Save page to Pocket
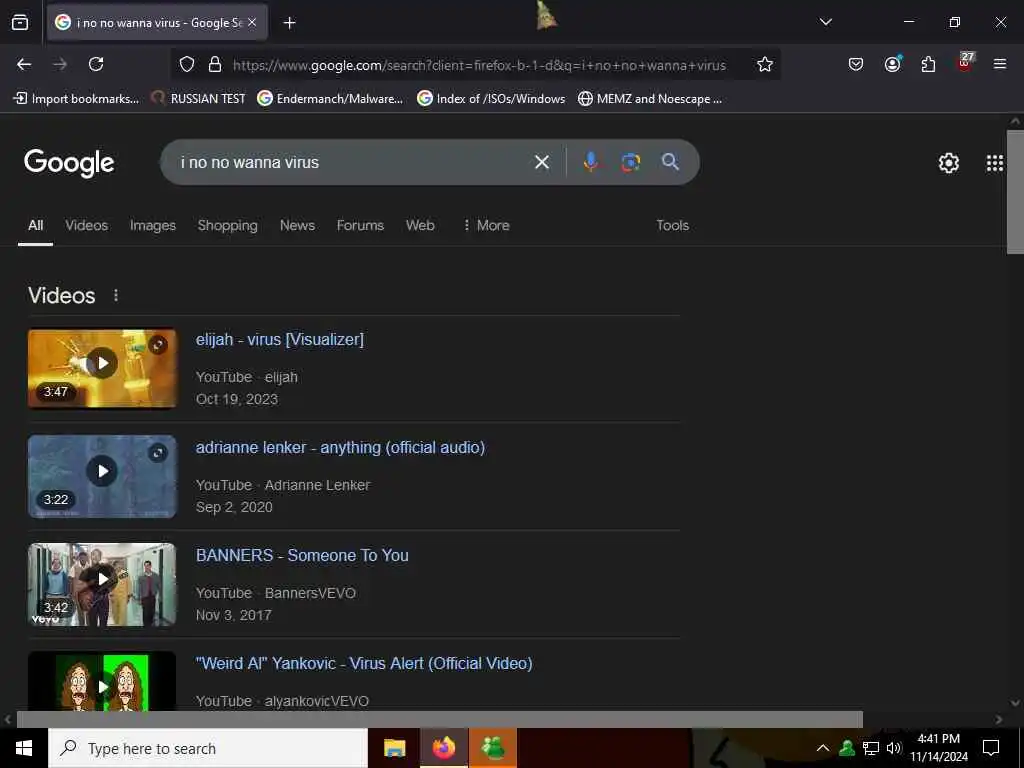 tap(856, 64)
